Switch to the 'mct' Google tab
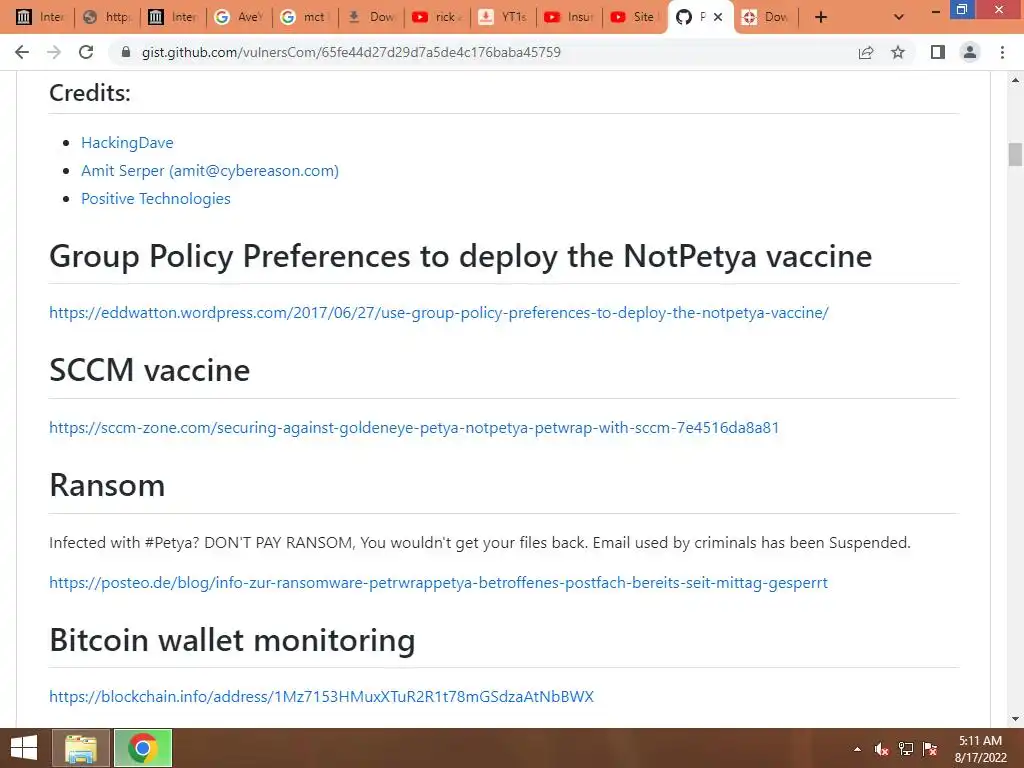 coord(305,17)
